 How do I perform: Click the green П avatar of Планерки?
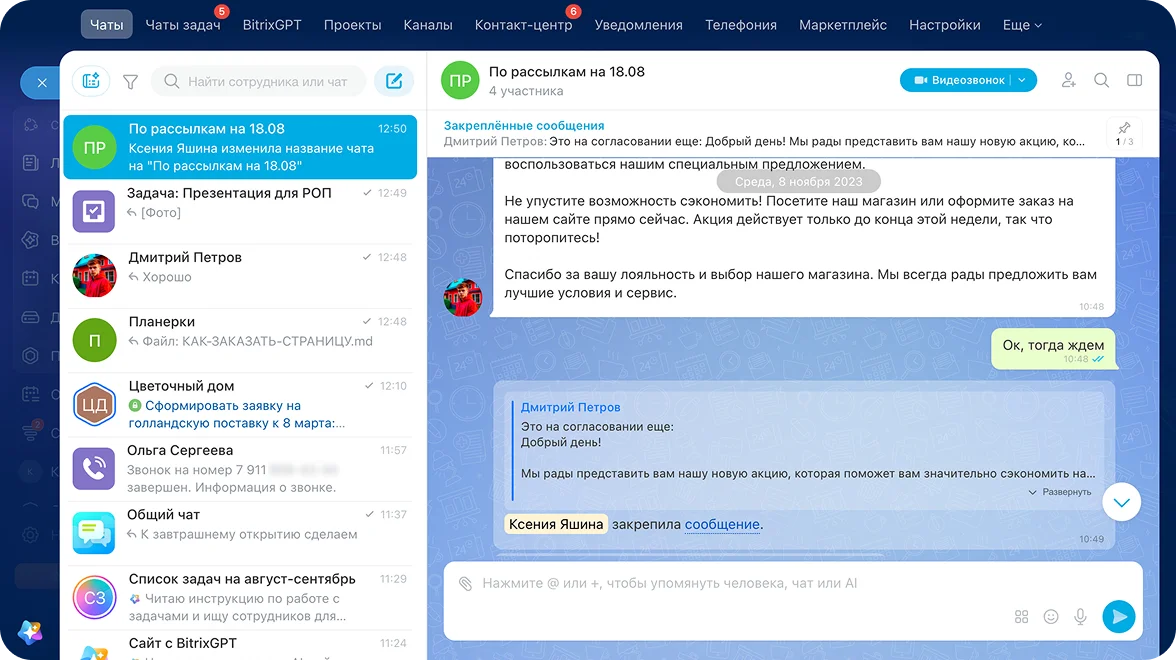(x=94, y=340)
